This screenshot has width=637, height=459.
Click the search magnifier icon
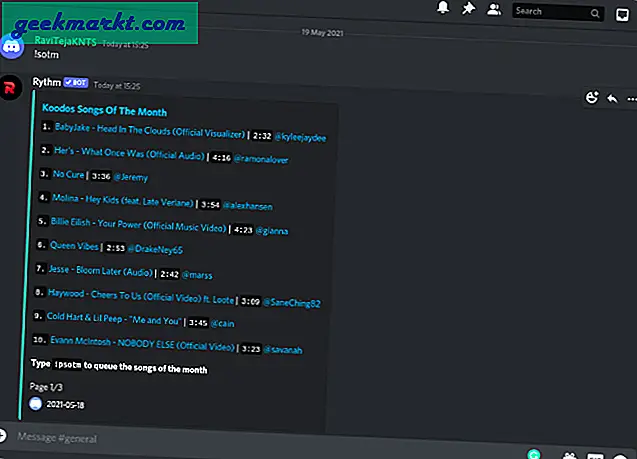pos(595,14)
